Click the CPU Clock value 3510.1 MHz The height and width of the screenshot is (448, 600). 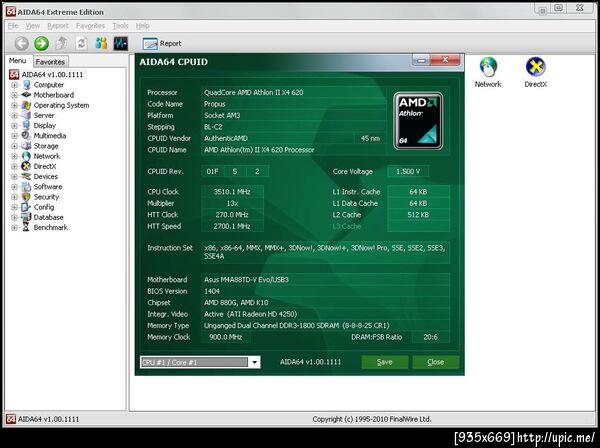click(232, 192)
